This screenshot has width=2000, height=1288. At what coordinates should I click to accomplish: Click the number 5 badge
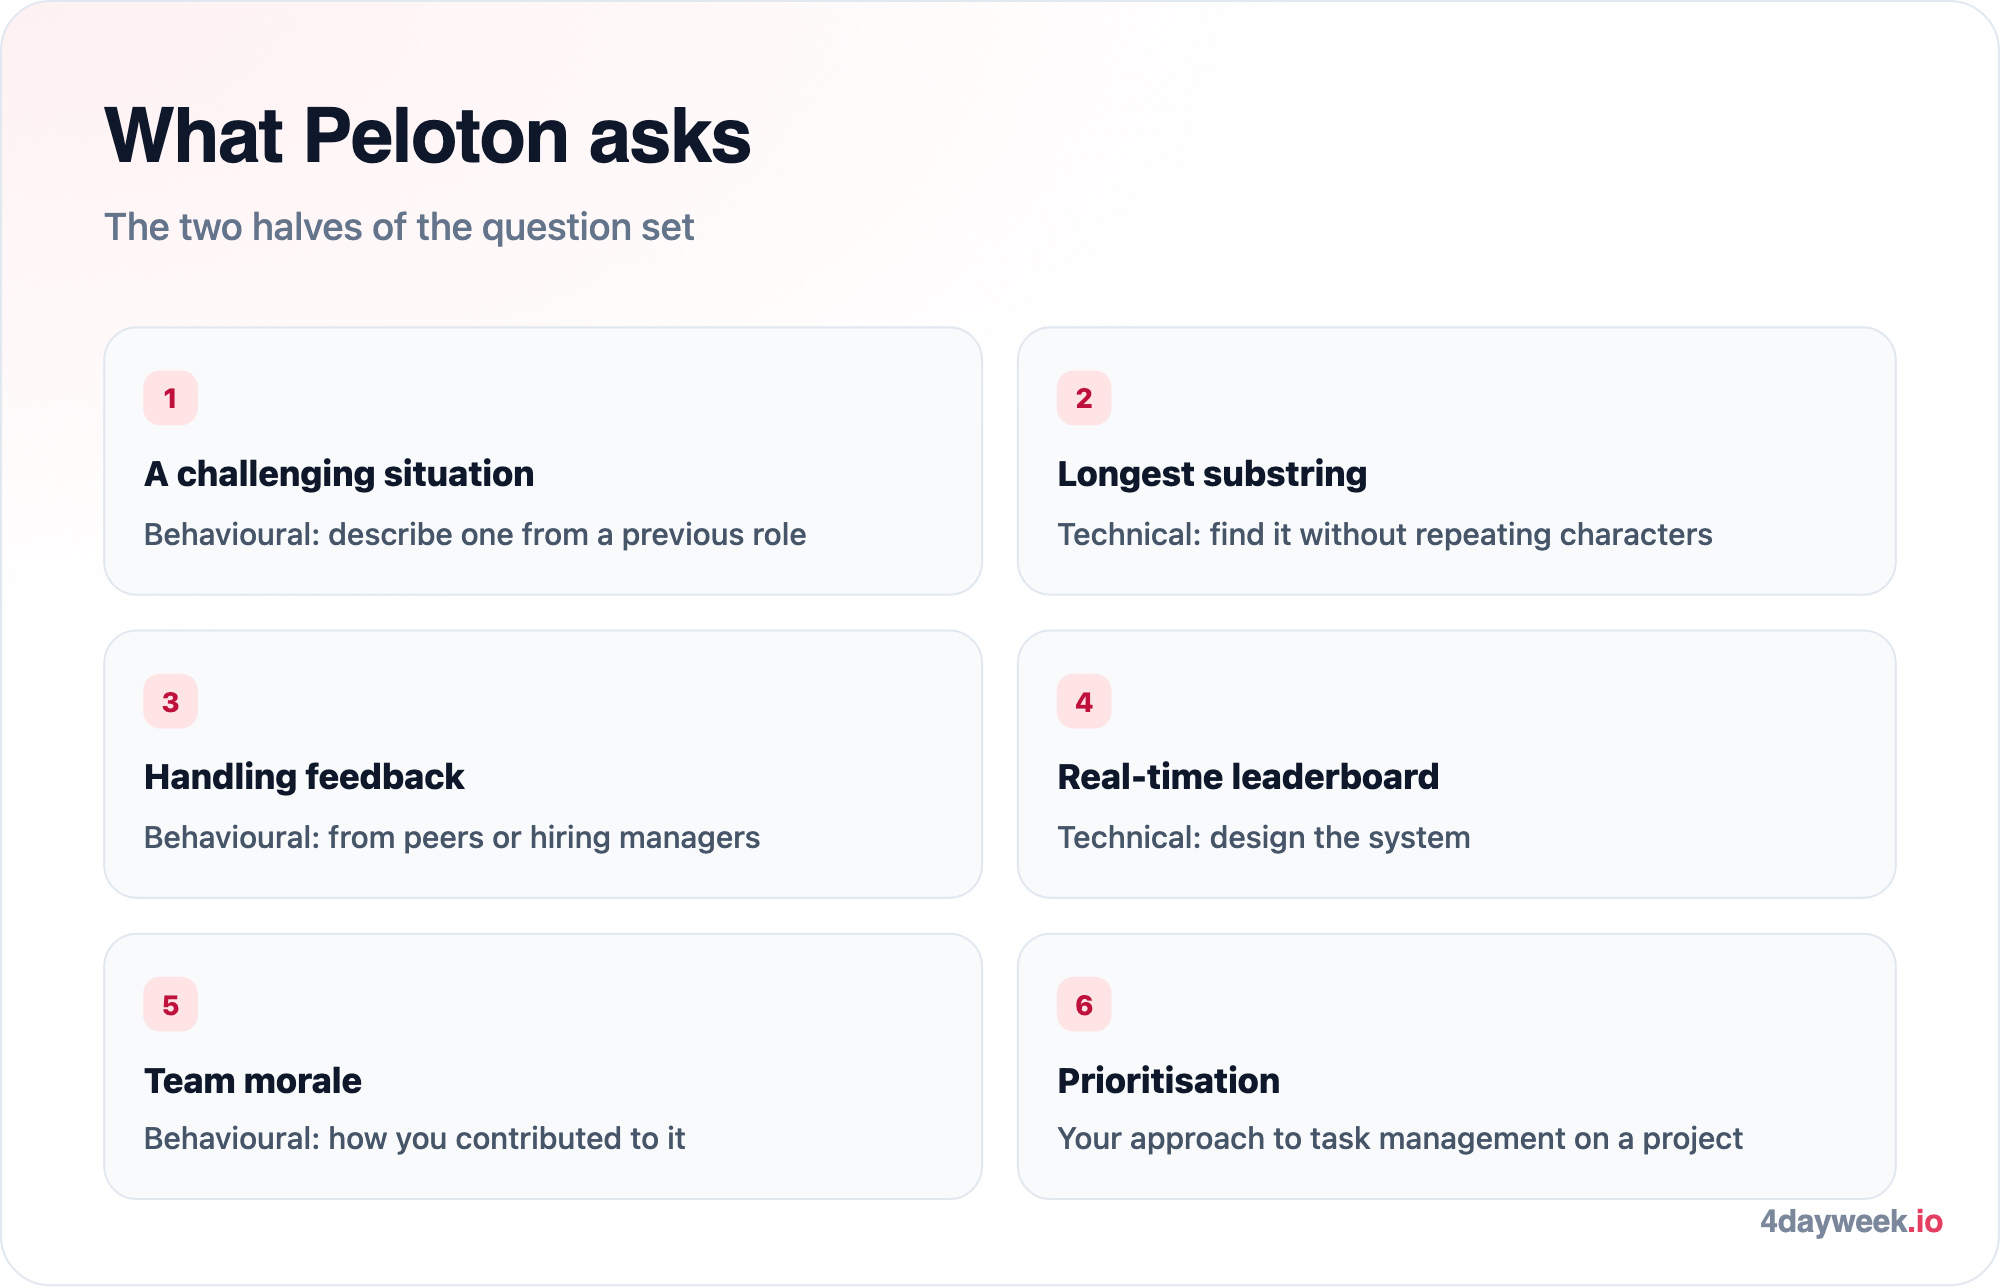[x=170, y=1005]
